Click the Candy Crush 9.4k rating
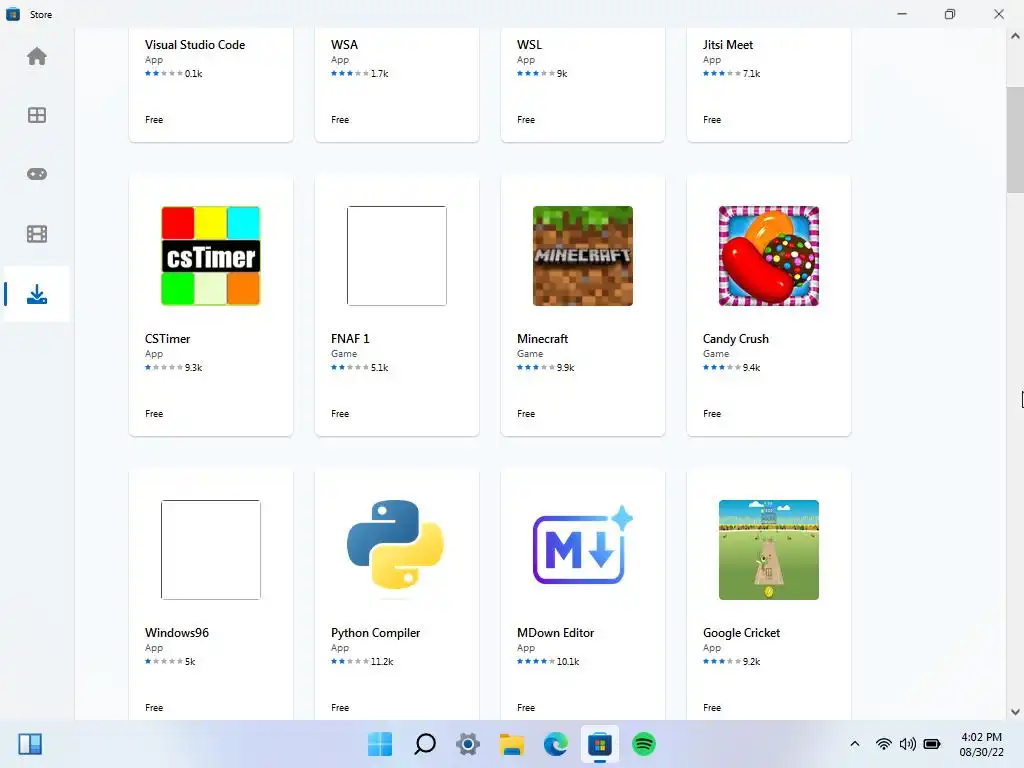Image resolution: width=1024 pixels, height=768 pixels. pos(731,368)
